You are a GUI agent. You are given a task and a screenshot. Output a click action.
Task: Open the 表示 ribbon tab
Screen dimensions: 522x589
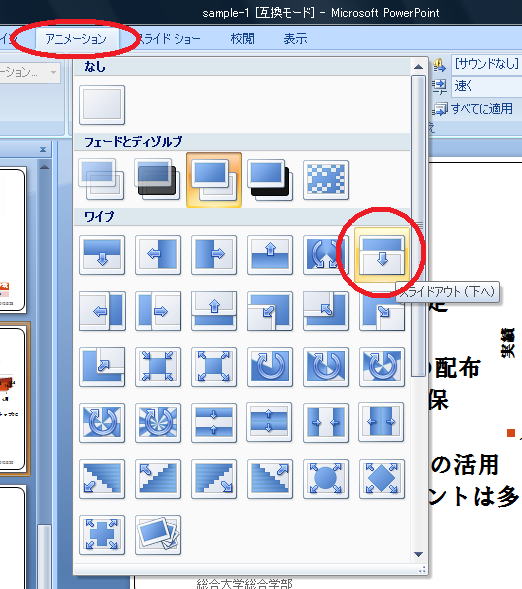coord(296,39)
